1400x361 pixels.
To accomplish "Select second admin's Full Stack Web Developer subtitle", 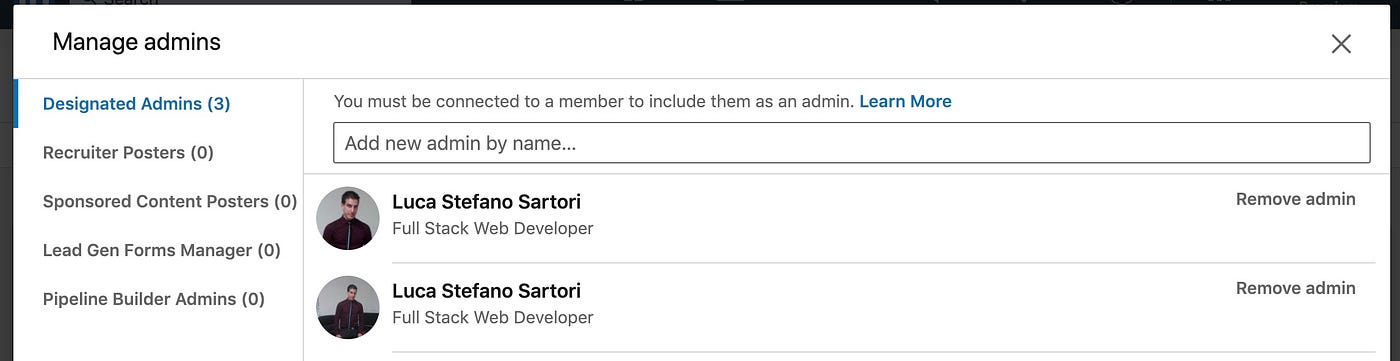I will pos(493,318).
